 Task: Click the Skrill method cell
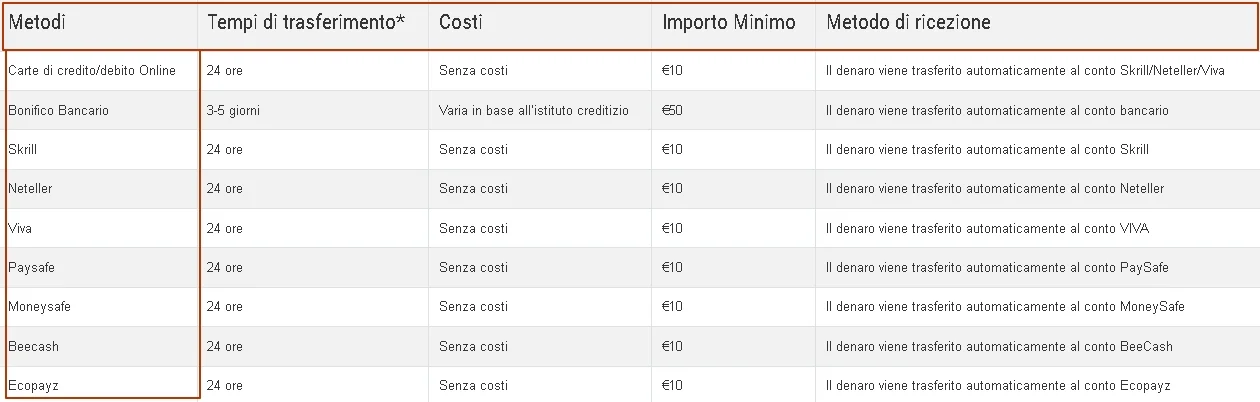tap(23, 150)
